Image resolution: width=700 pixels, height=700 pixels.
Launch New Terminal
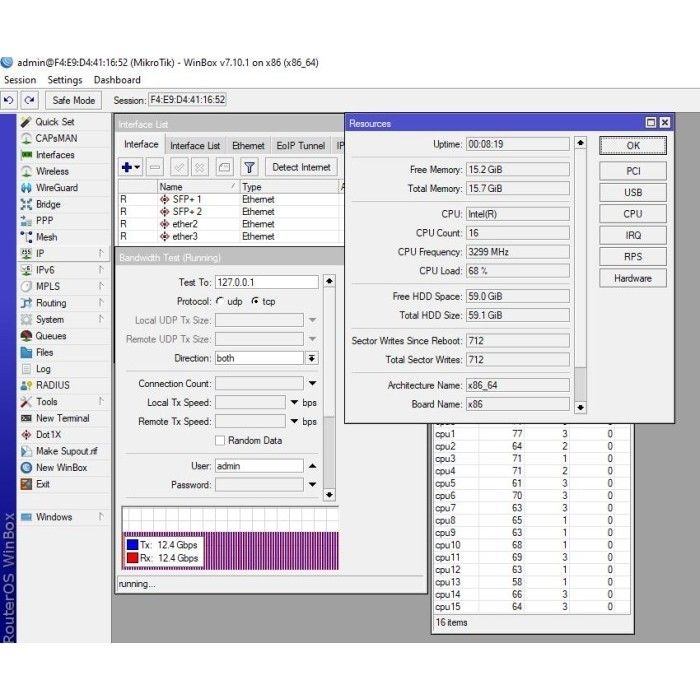click(x=62, y=418)
